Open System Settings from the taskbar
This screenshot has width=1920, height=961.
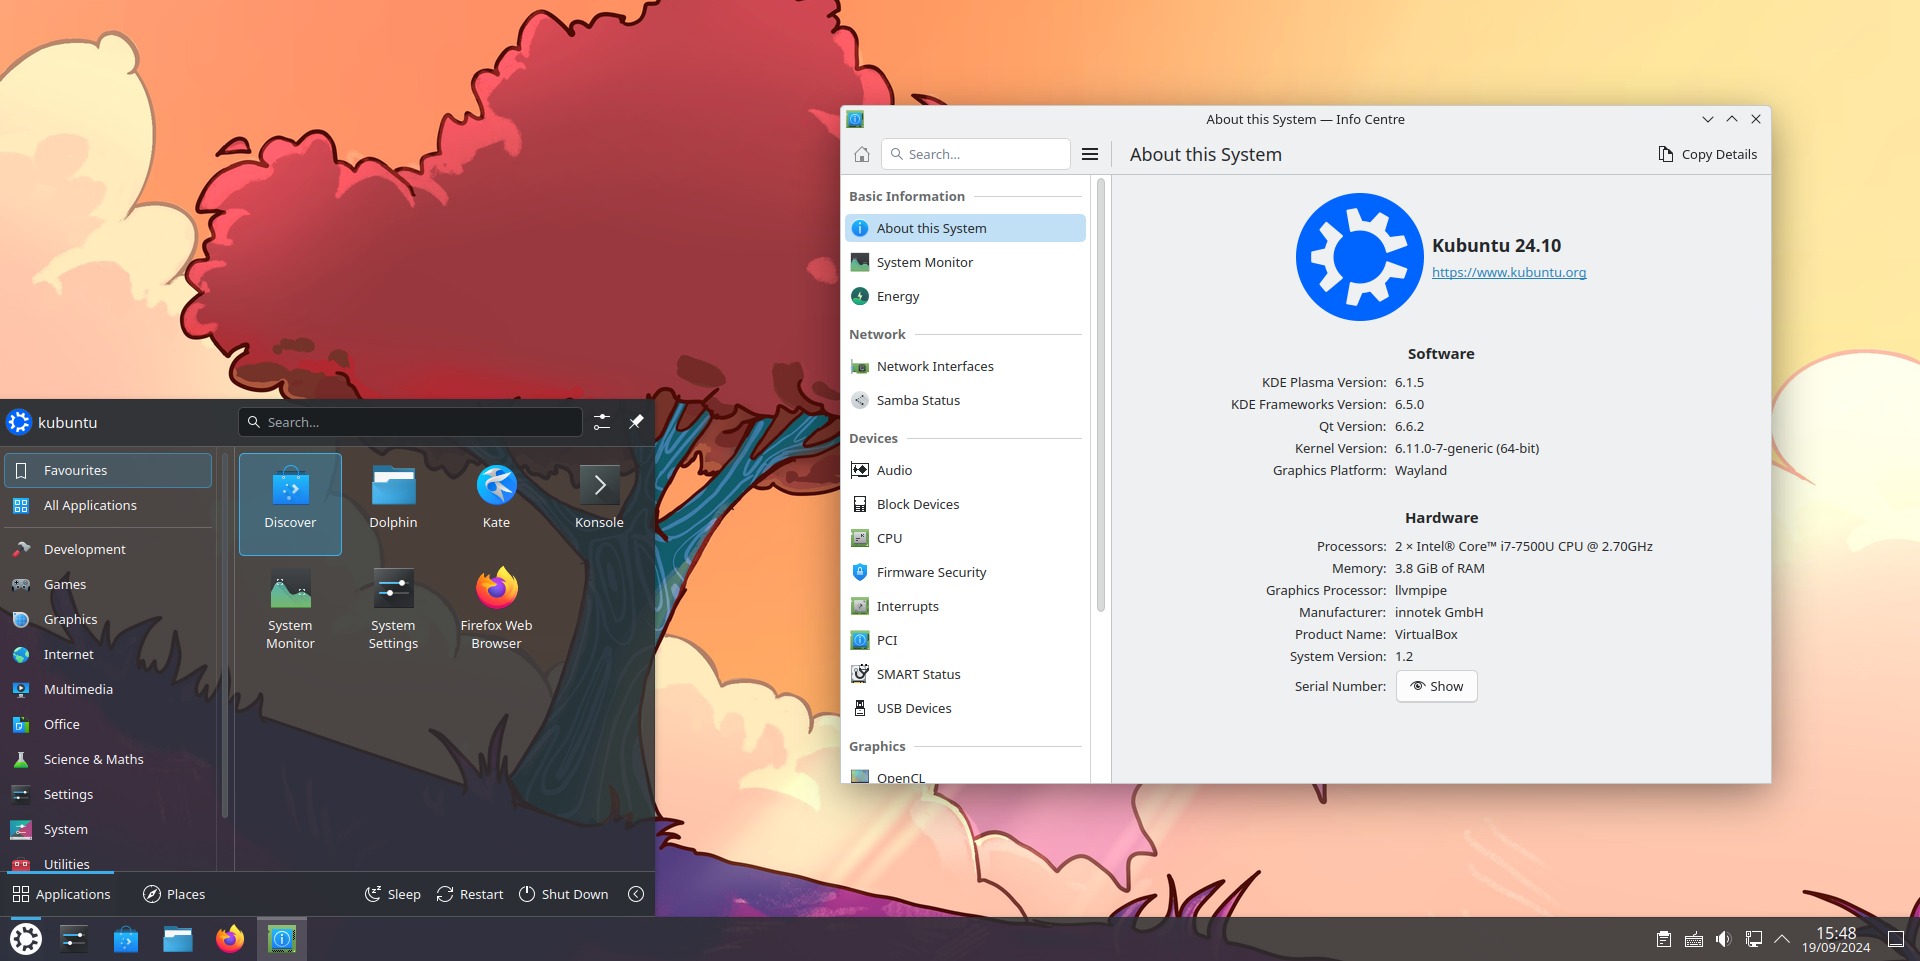(x=74, y=939)
